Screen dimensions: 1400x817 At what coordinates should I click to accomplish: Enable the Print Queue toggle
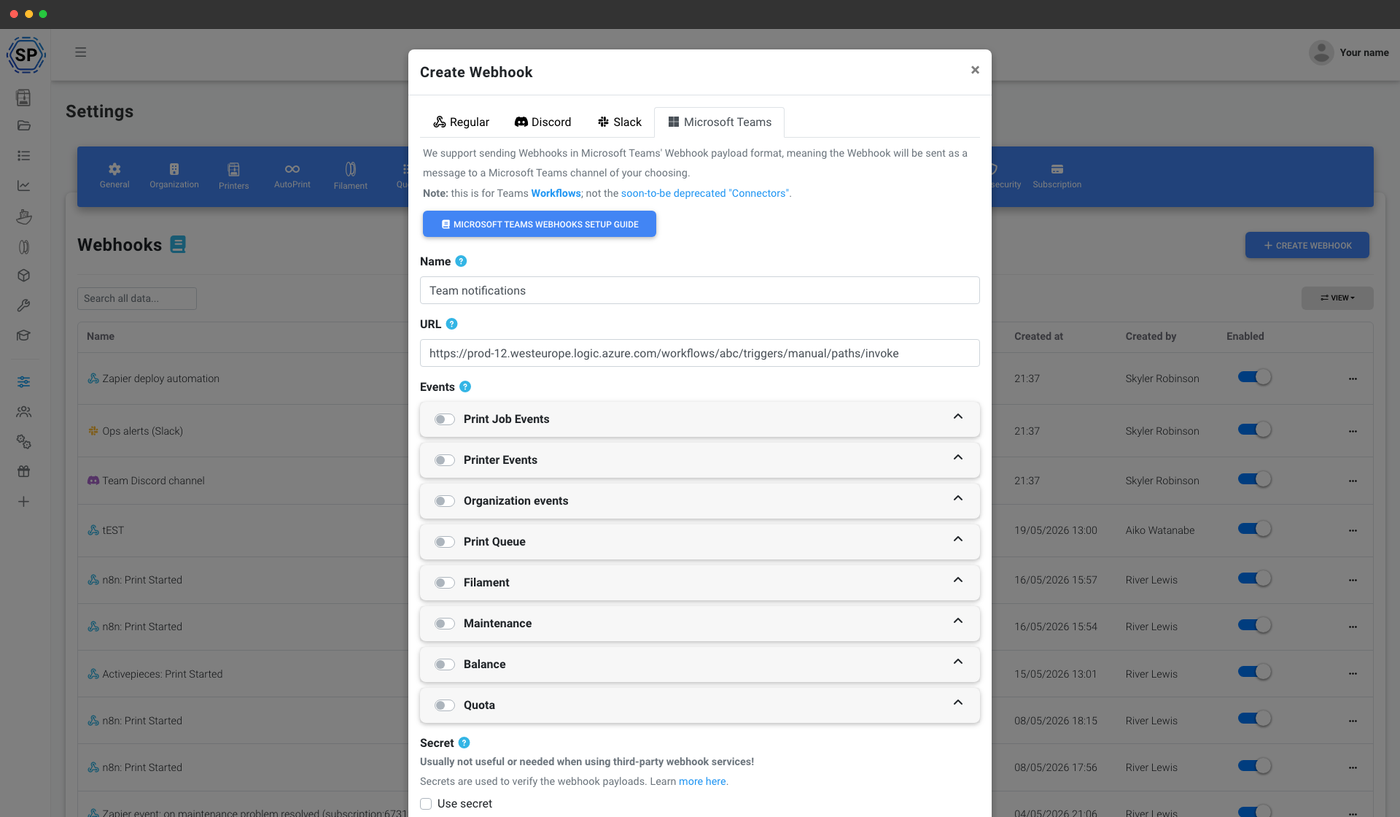click(x=445, y=542)
